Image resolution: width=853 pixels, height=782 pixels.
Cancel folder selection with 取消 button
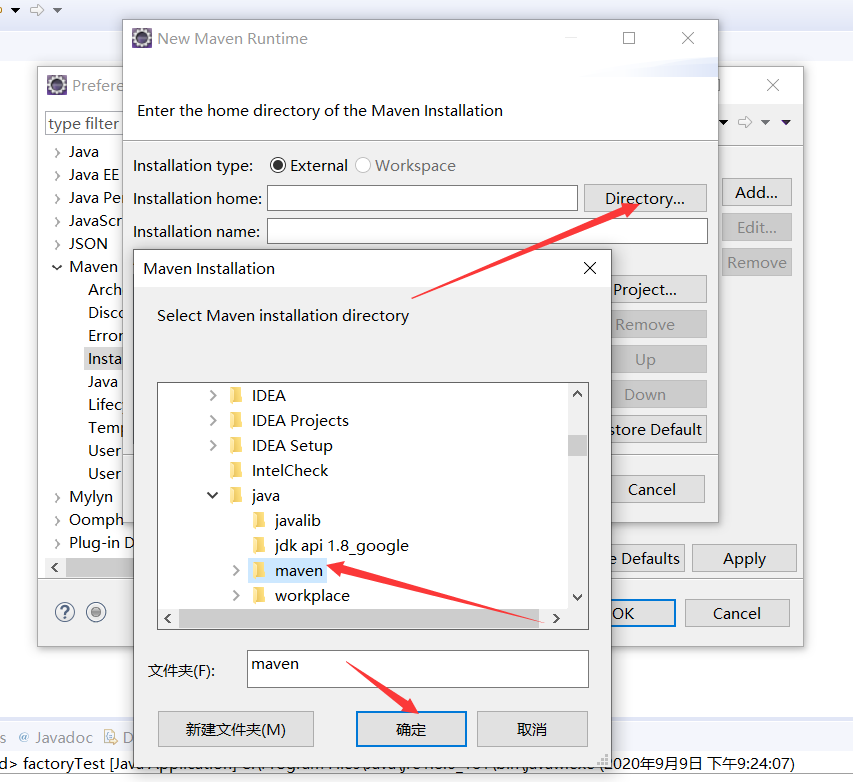[x=532, y=729]
